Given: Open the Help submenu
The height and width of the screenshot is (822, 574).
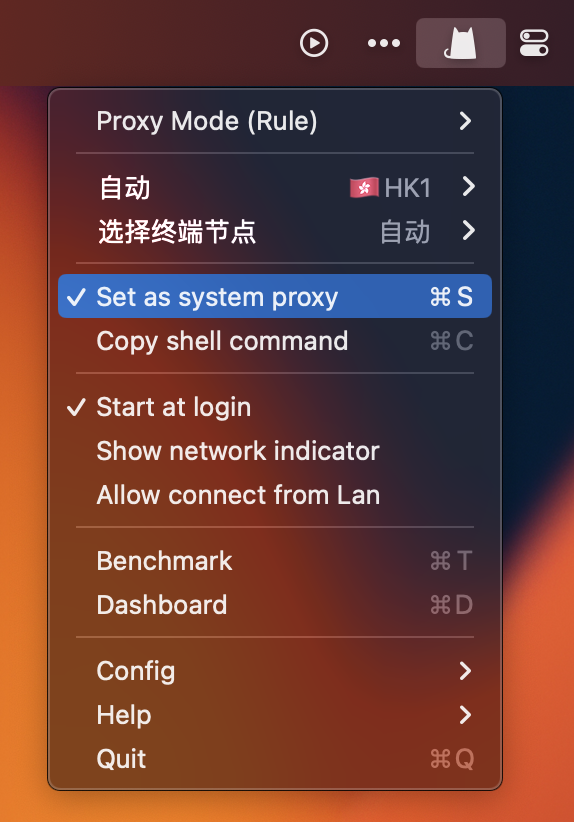Looking at the screenshot, I should pos(275,715).
